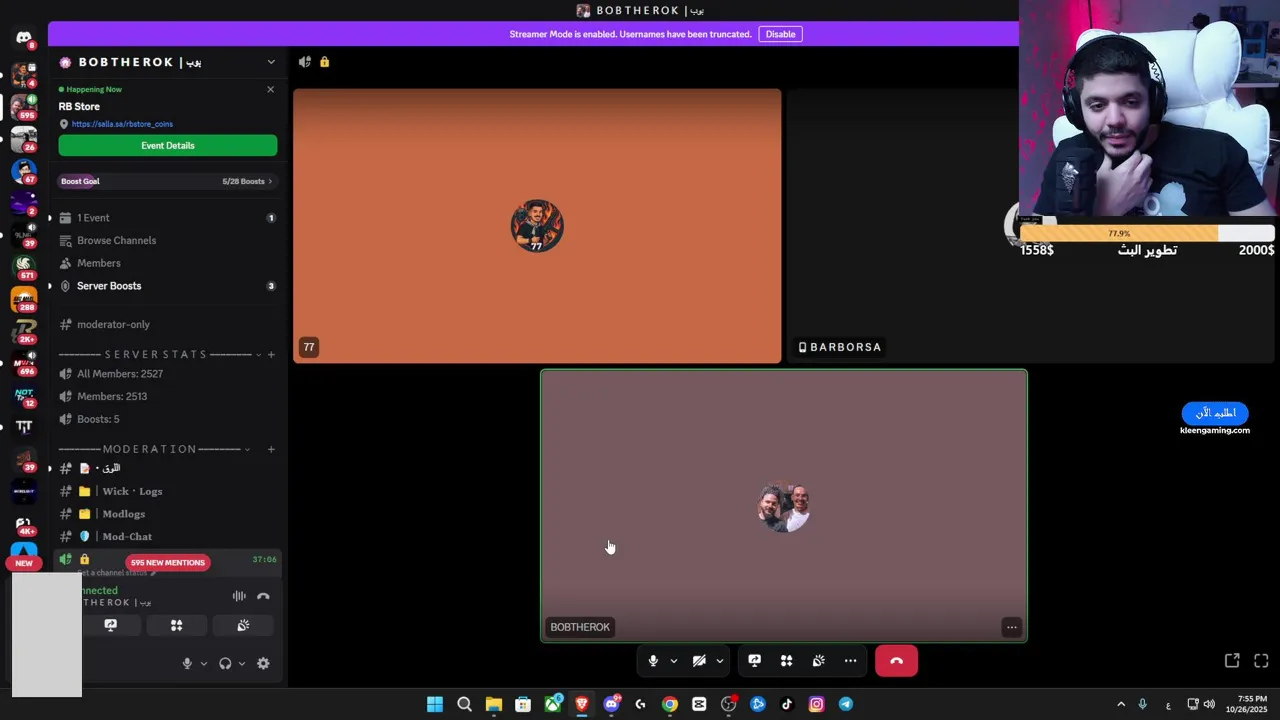Viewport: 1280px width, 720px height.
Task: Open more call options in the control bar
Action: coord(851,661)
